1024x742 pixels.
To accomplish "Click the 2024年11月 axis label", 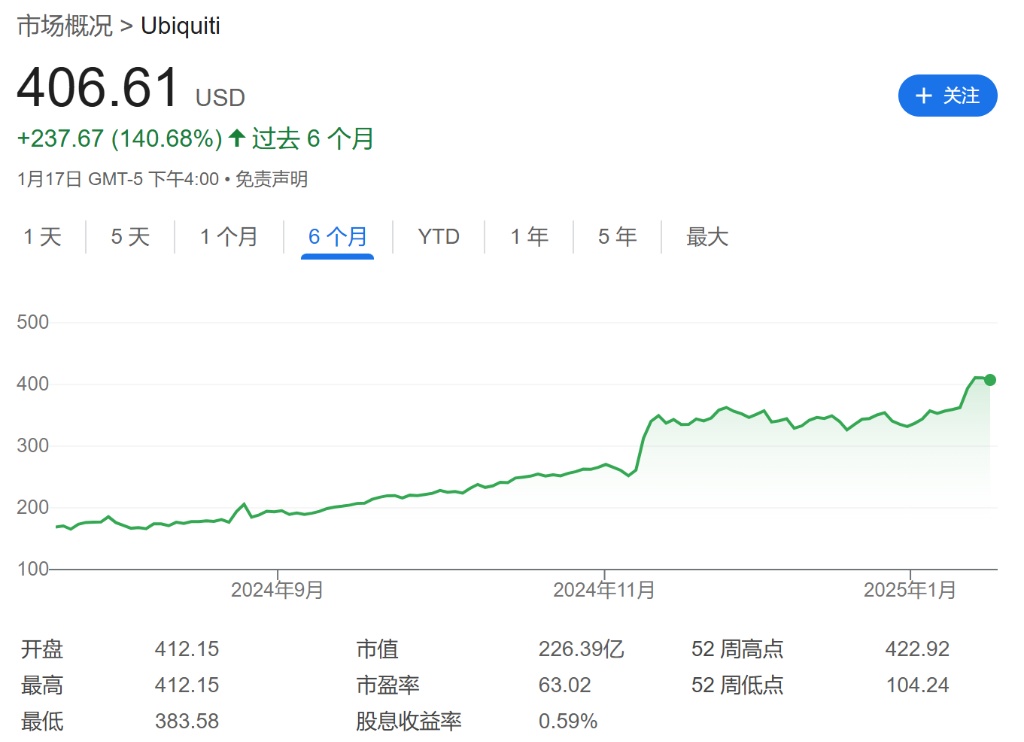I will (604, 591).
